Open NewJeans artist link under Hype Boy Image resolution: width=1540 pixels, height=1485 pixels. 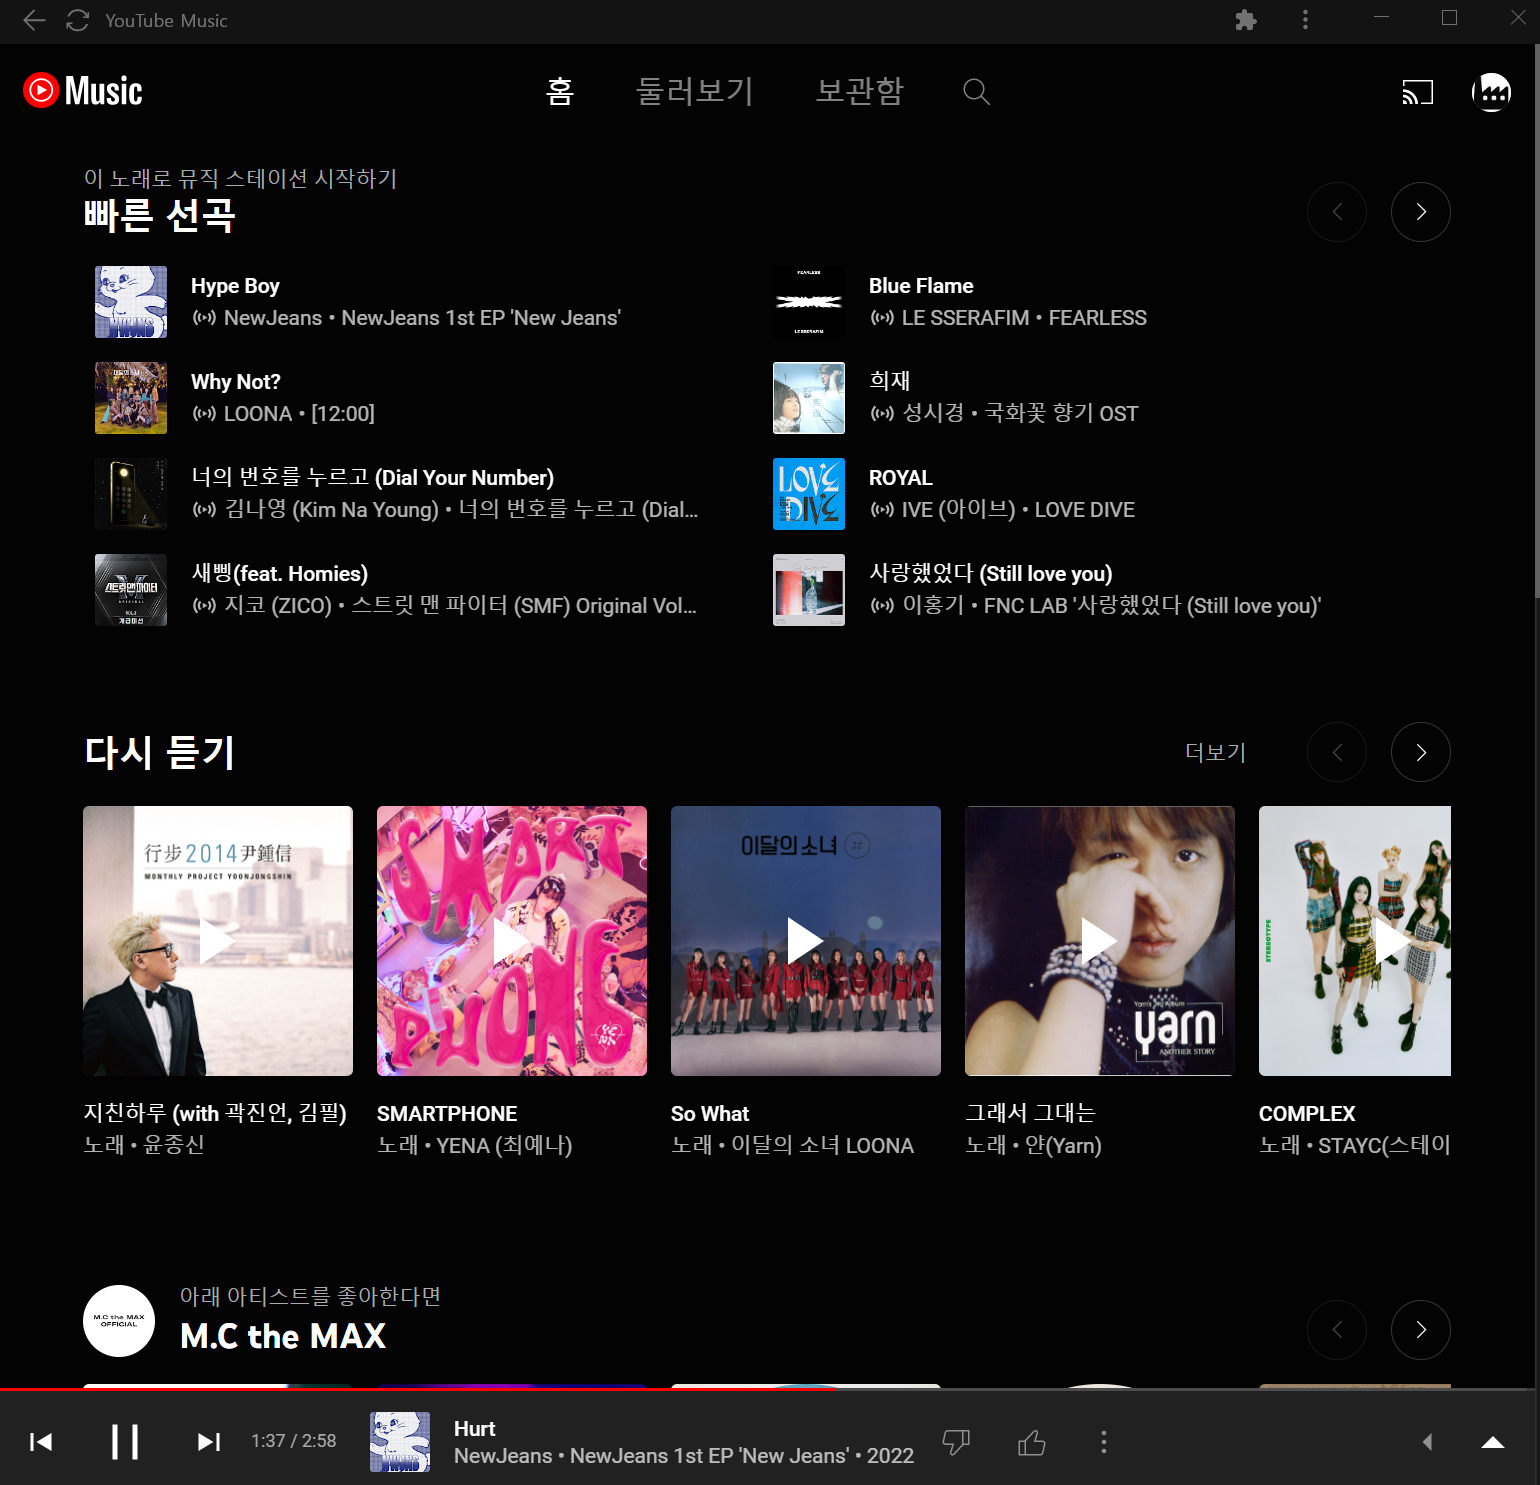click(273, 318)
